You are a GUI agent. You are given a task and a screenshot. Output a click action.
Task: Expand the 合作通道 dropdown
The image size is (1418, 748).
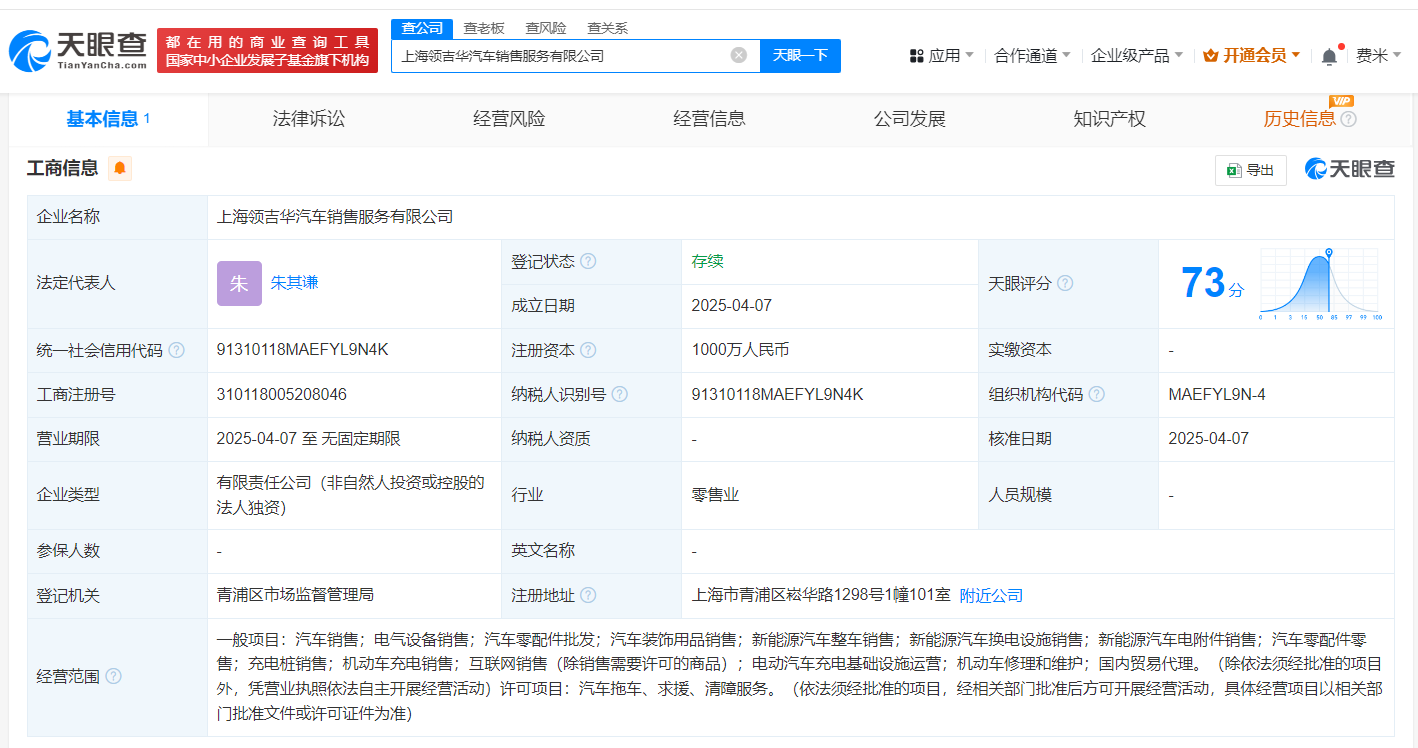[1032, 56]
